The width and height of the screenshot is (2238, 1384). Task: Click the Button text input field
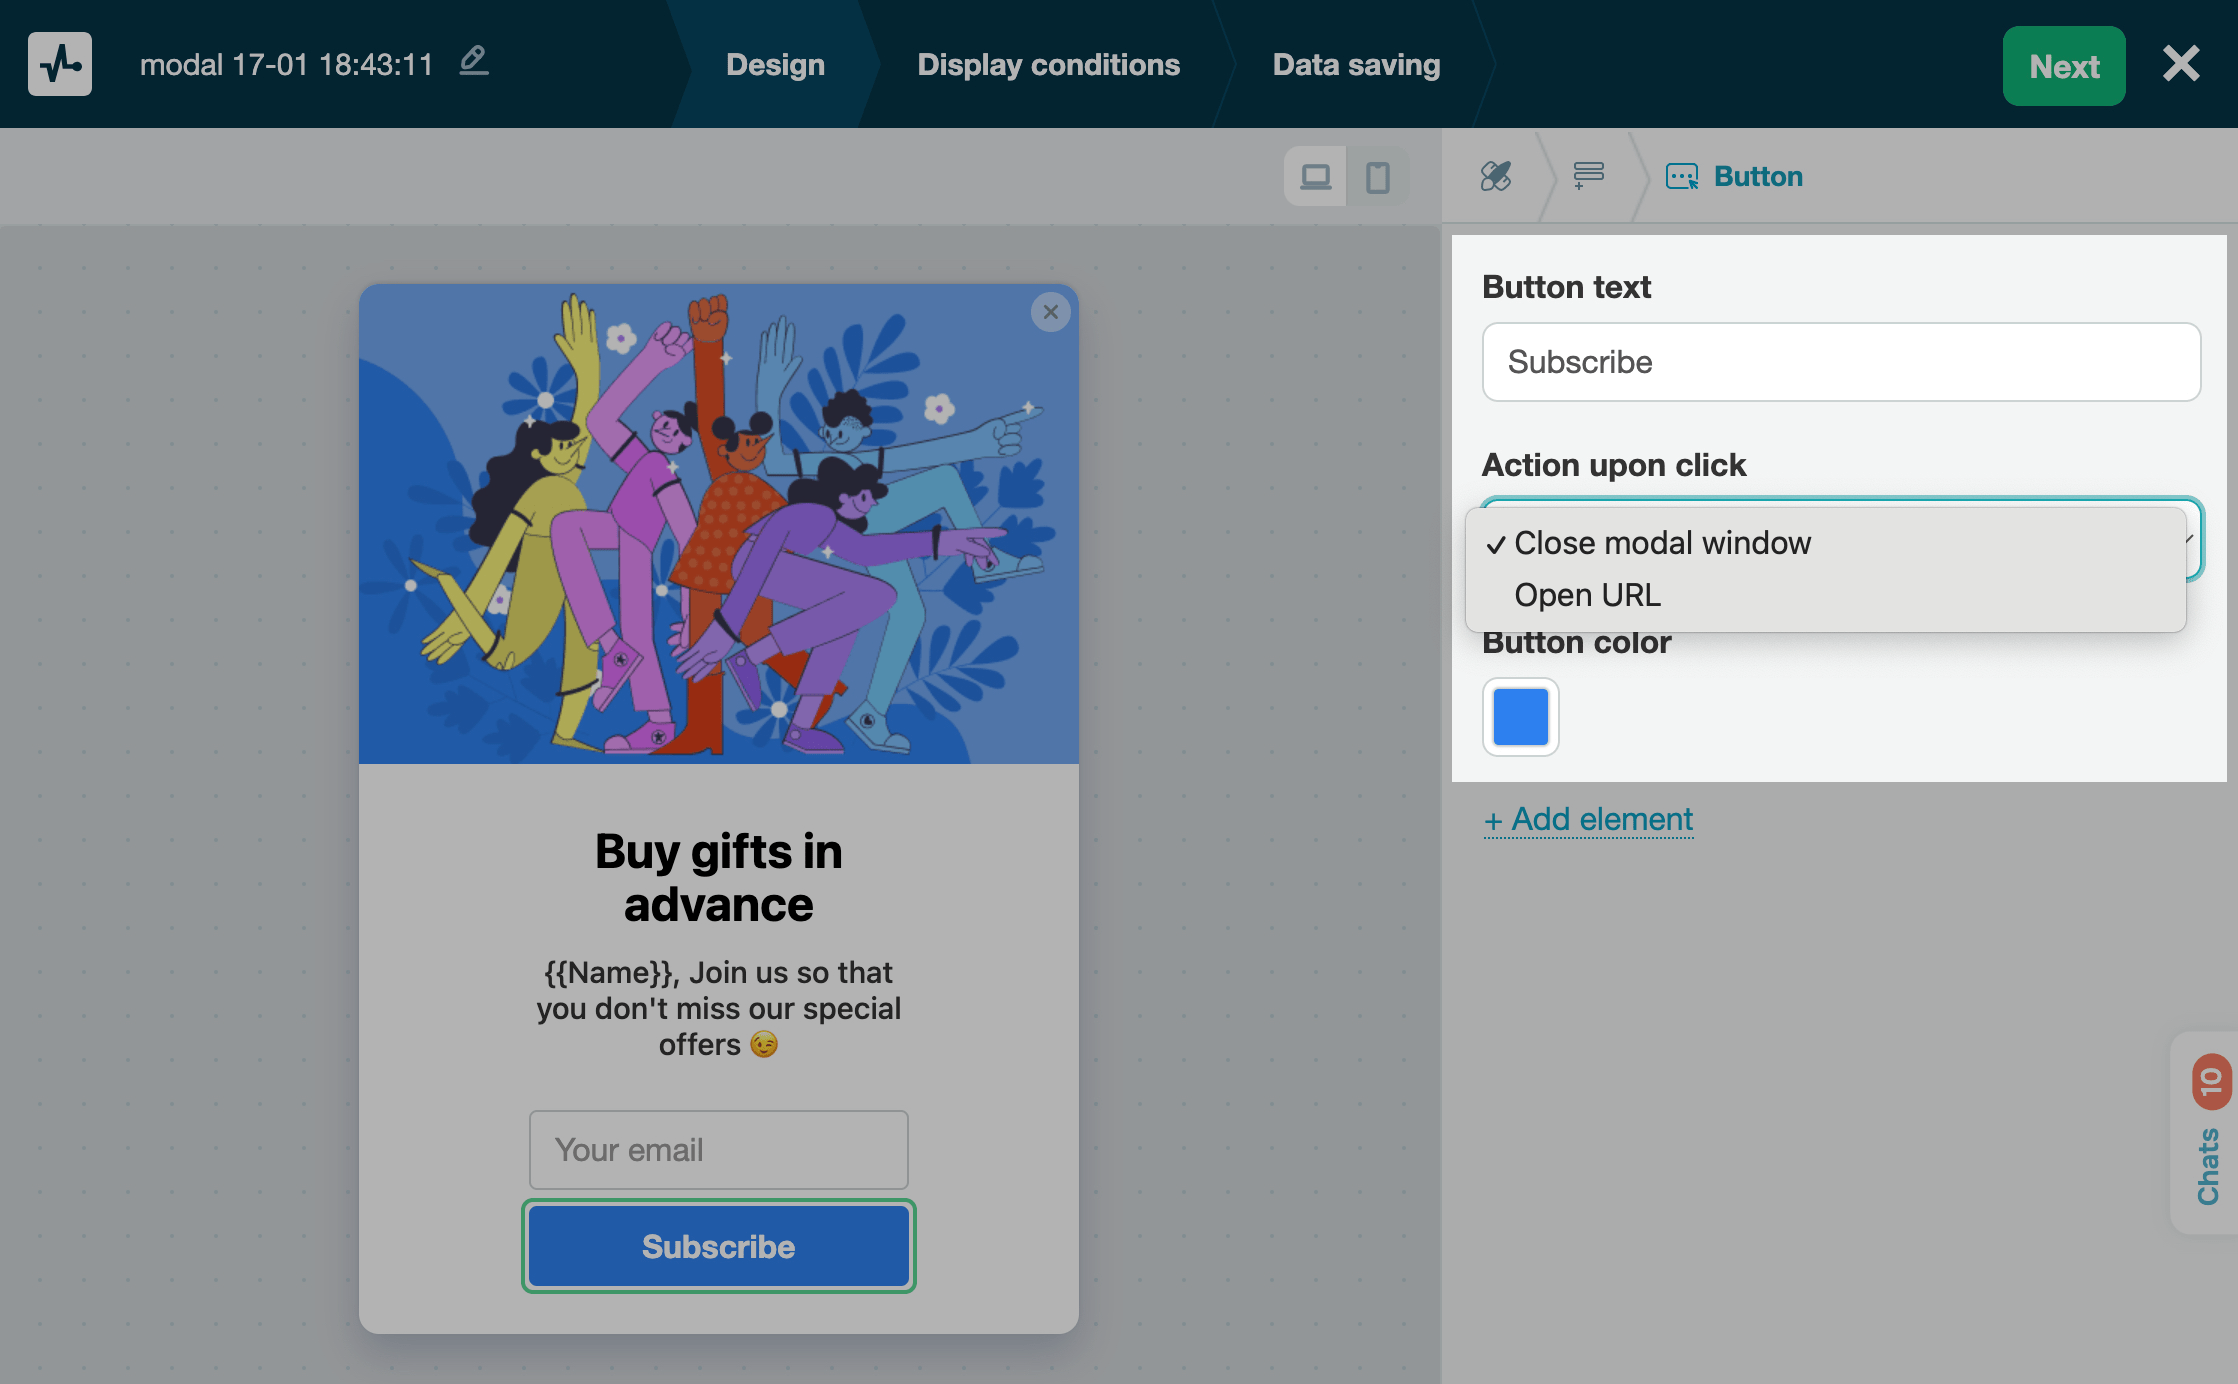pyautogui.click(x=1840, y=362)
